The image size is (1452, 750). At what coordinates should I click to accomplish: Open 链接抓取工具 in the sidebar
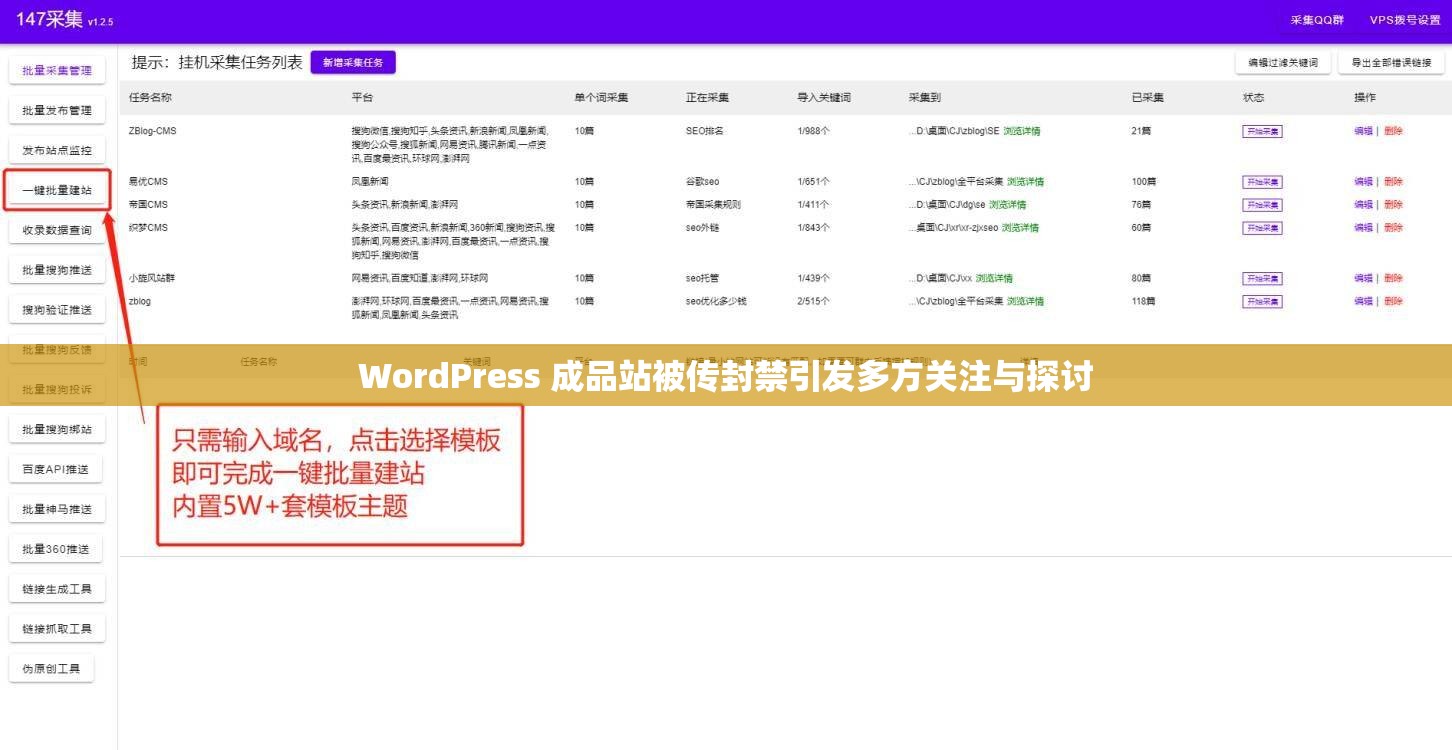point(57,629)
